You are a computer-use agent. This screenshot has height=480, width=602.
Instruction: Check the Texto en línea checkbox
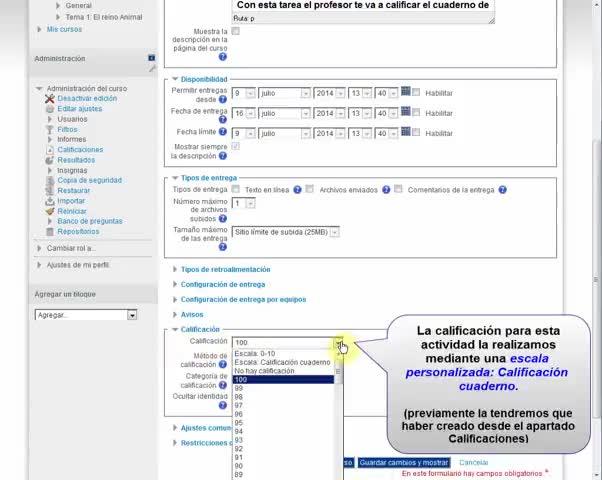pos(236,189)
